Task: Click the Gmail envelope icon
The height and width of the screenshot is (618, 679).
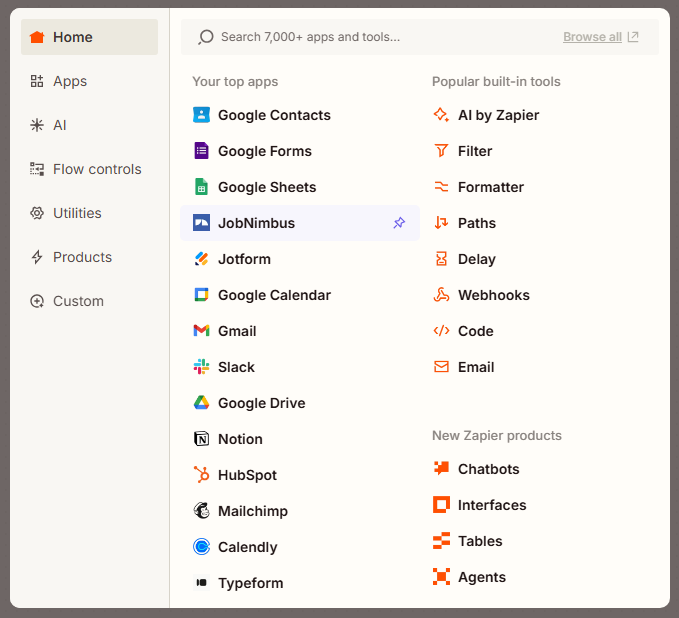Action: click(201, 331)
